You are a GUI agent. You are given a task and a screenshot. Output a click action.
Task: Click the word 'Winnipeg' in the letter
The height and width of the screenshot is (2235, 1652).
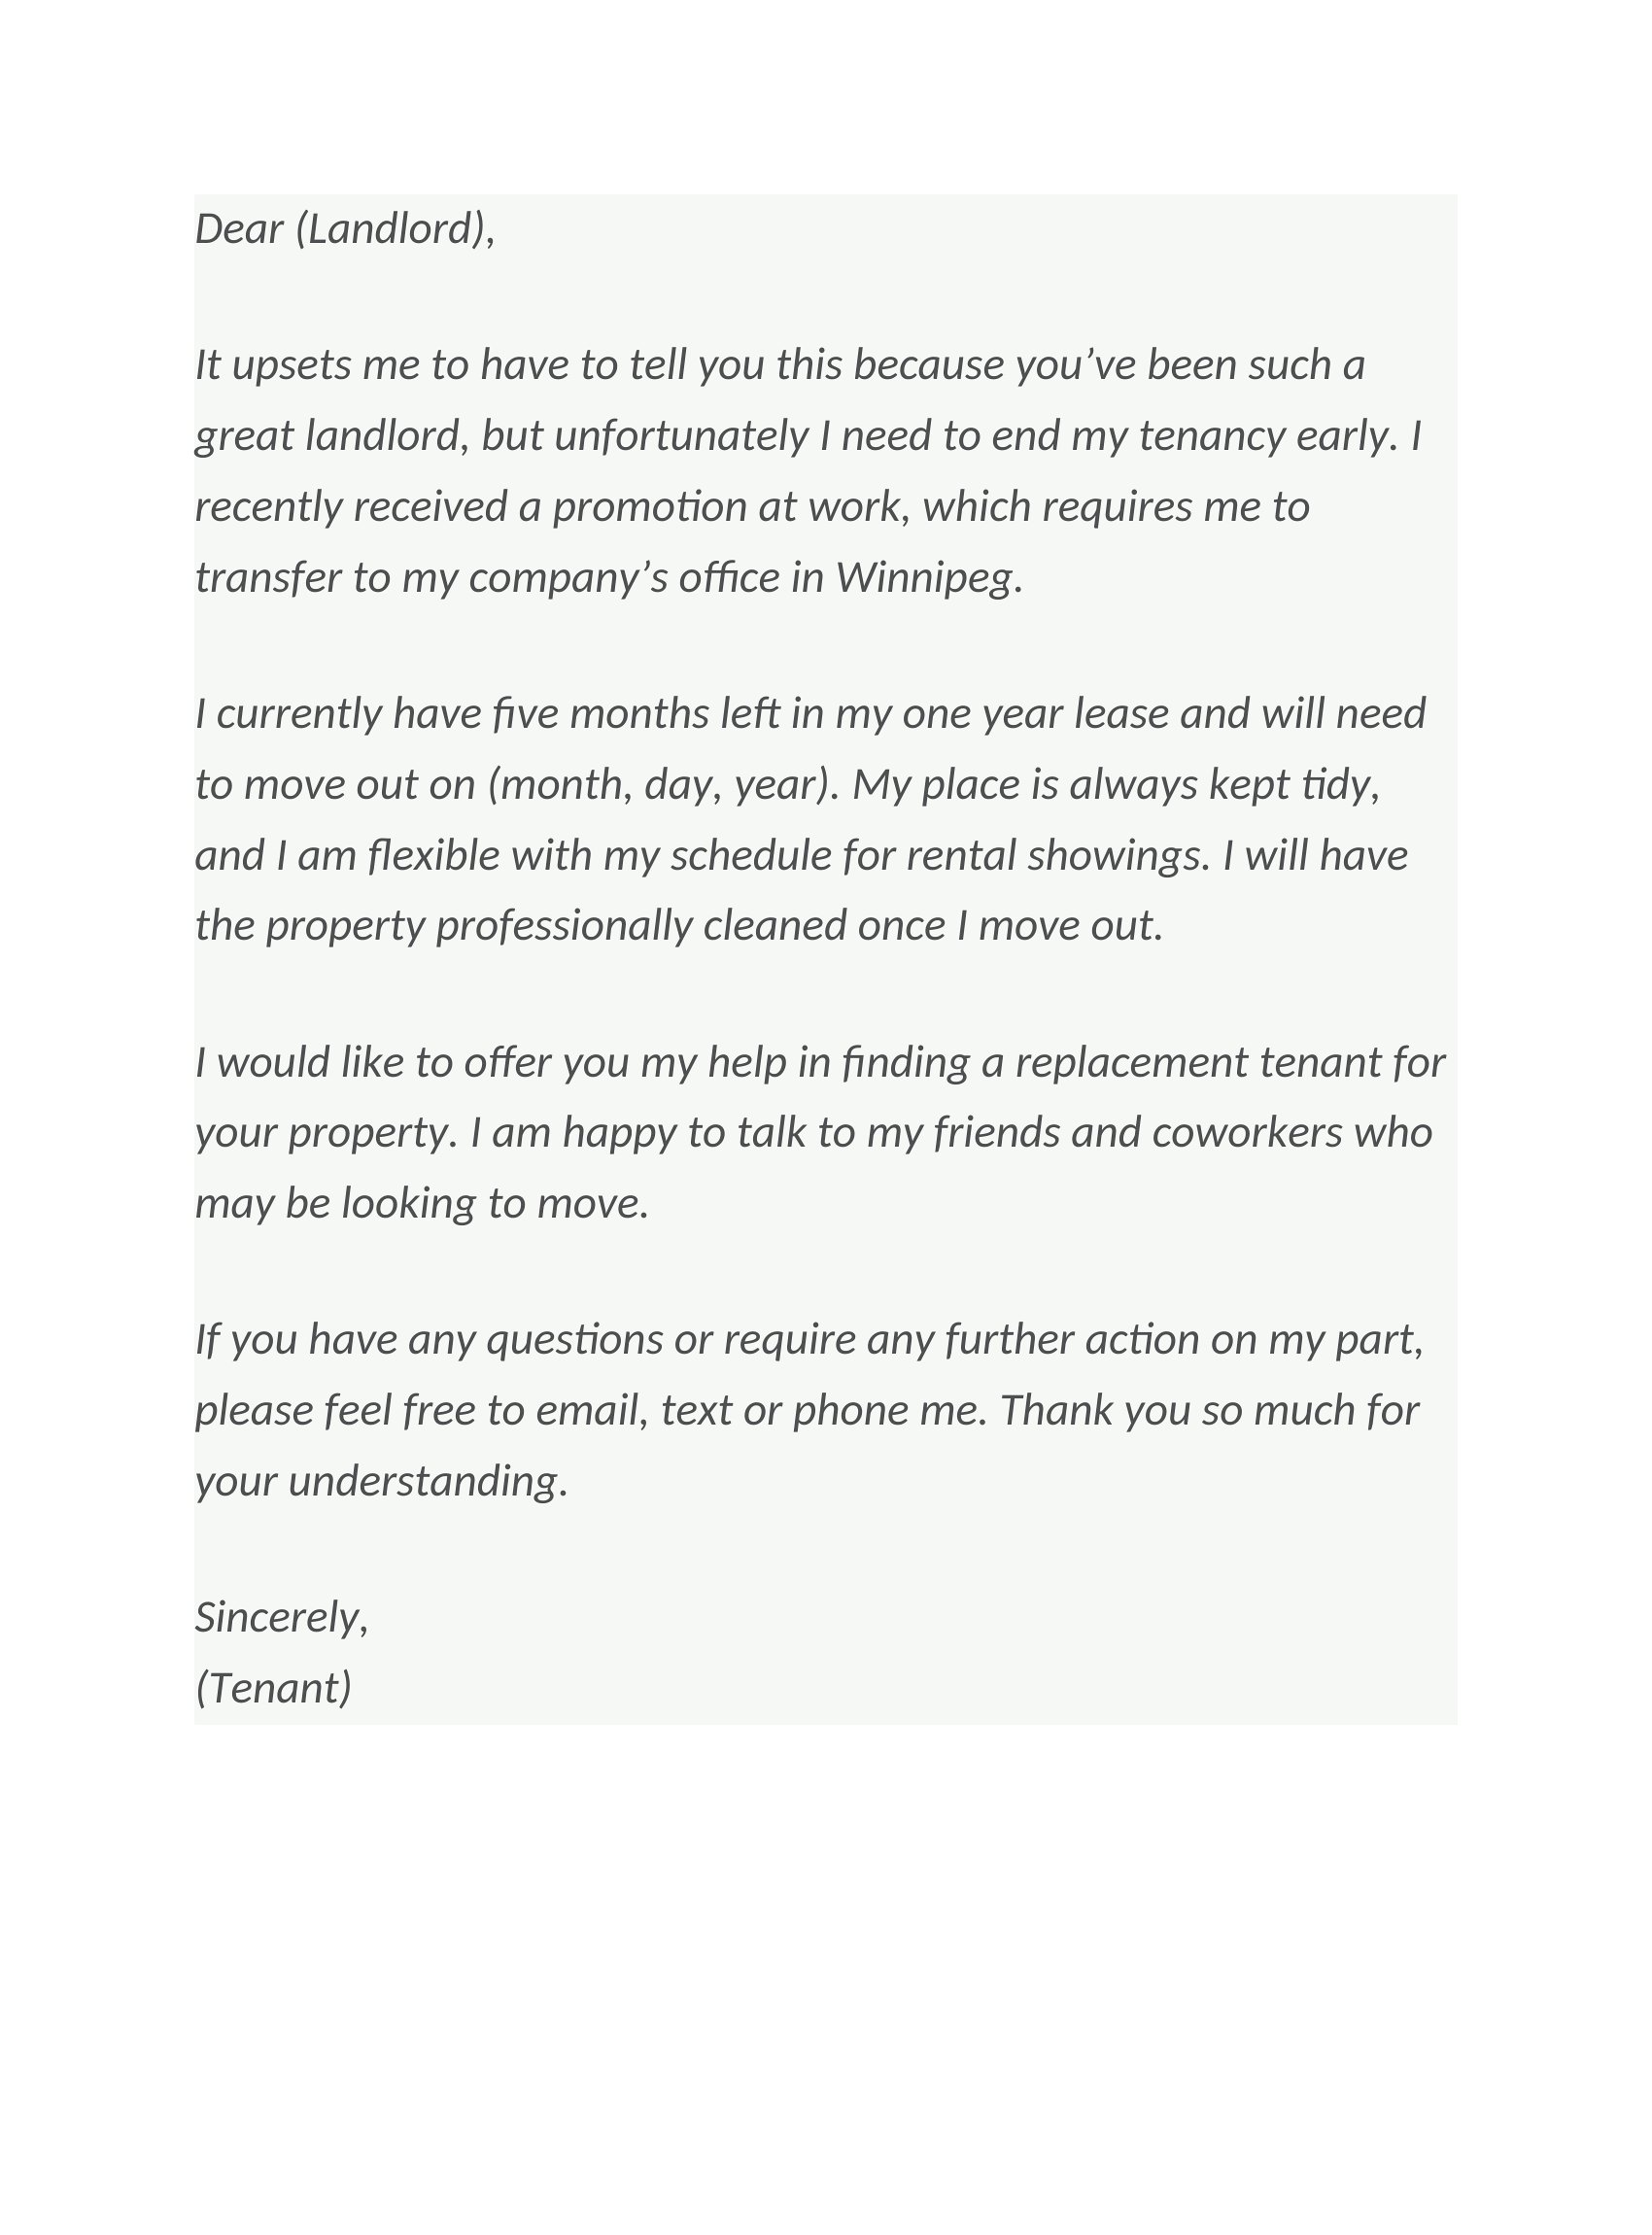tap(925, 579)
